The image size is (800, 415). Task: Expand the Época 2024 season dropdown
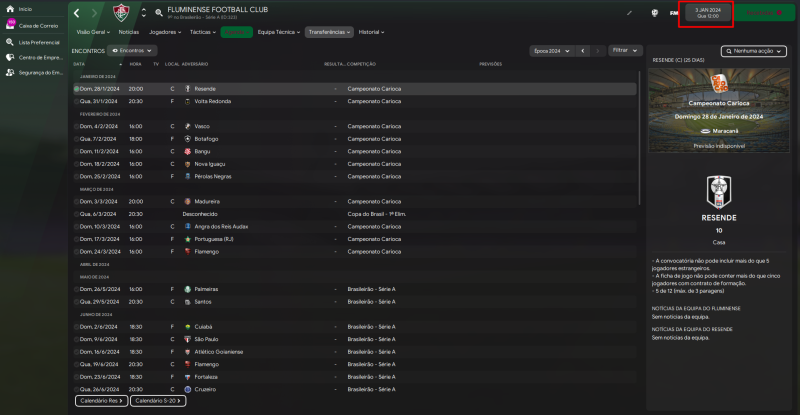pyautogui.click(x=566, y=50)
